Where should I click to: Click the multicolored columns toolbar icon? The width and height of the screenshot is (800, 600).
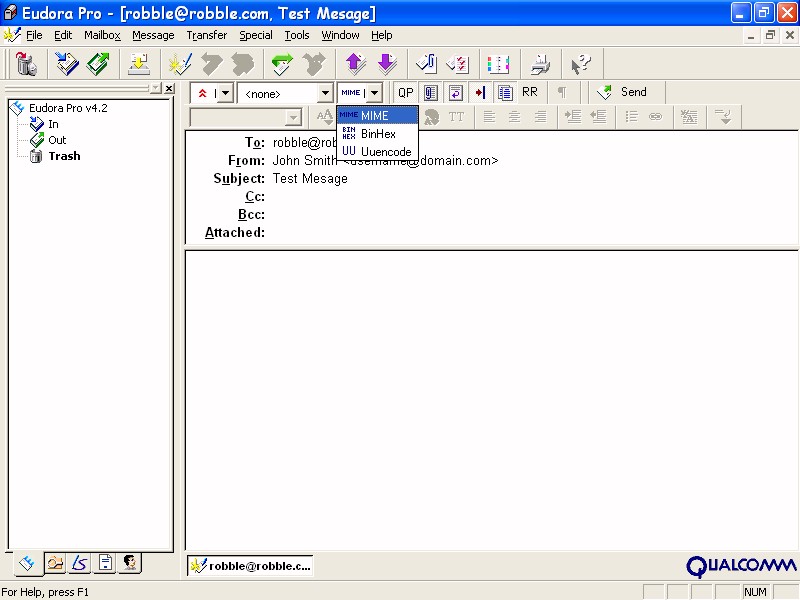pos(498,64)
